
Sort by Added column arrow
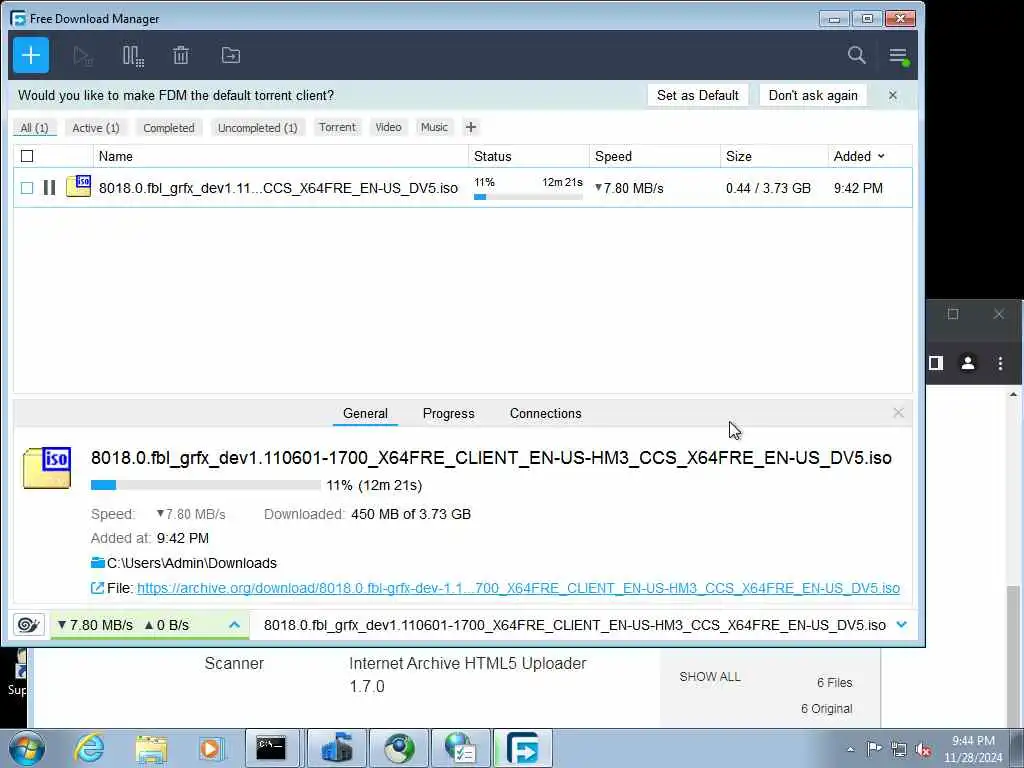pyautogui.click(x=881, y=156)
